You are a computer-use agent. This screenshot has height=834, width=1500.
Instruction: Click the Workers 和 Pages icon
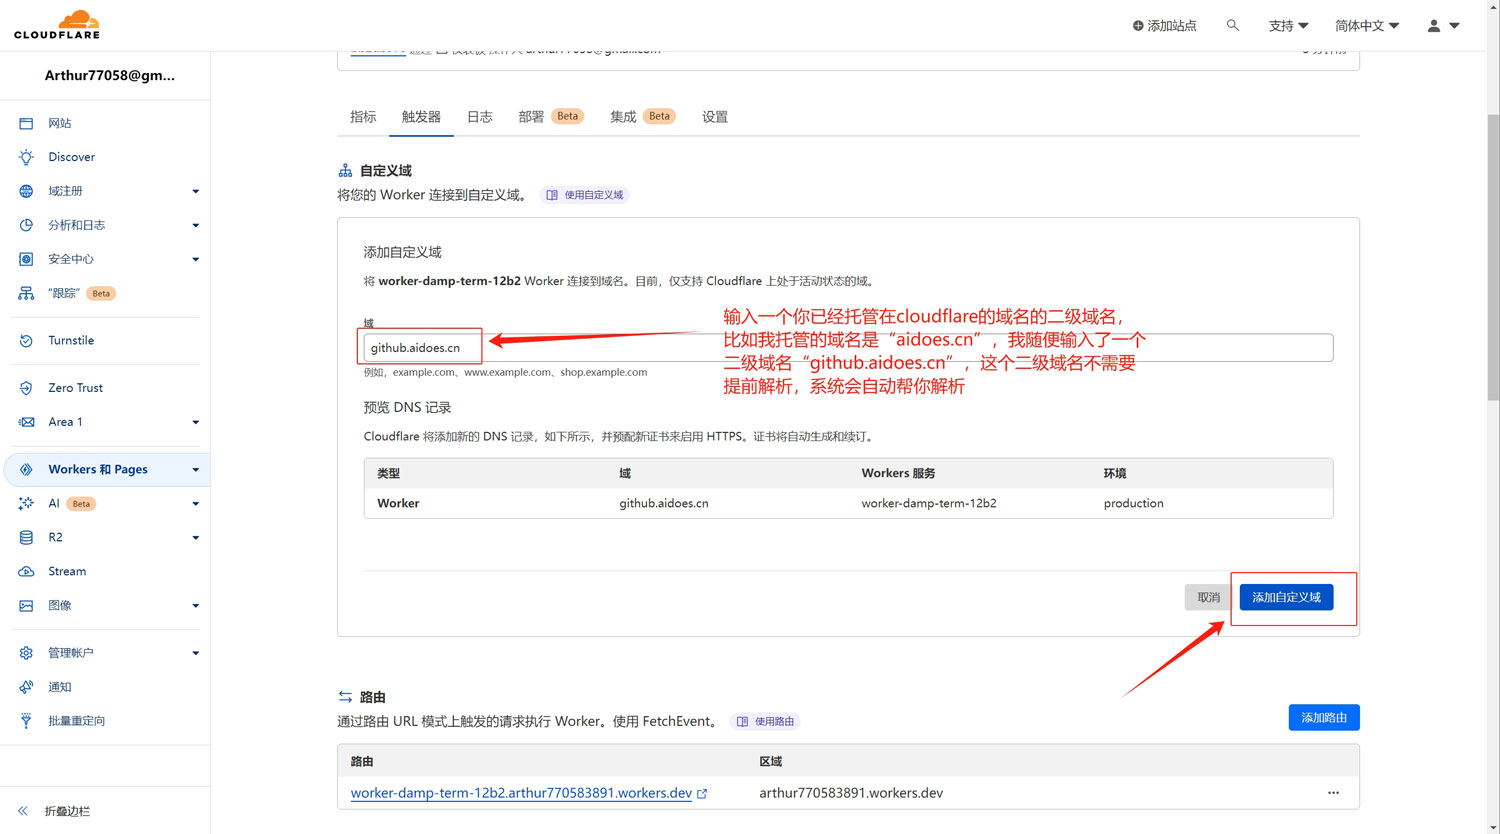pyautogui.click(x=26, y=469)
